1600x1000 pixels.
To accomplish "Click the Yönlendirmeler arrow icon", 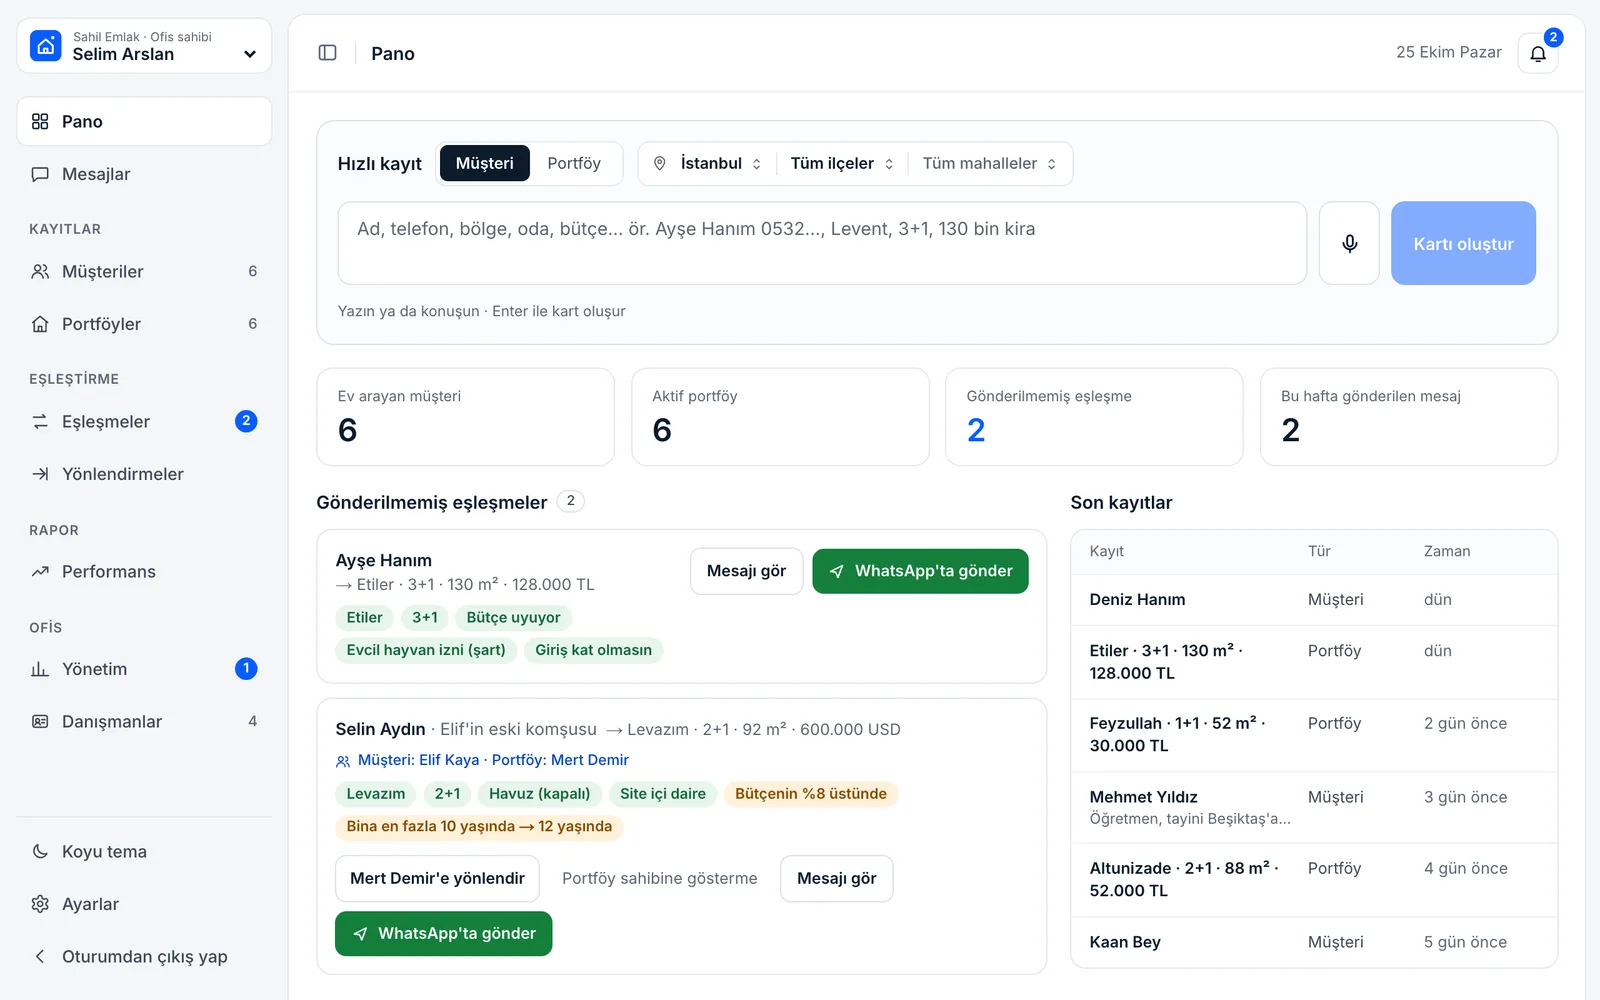I will point(40,474).
